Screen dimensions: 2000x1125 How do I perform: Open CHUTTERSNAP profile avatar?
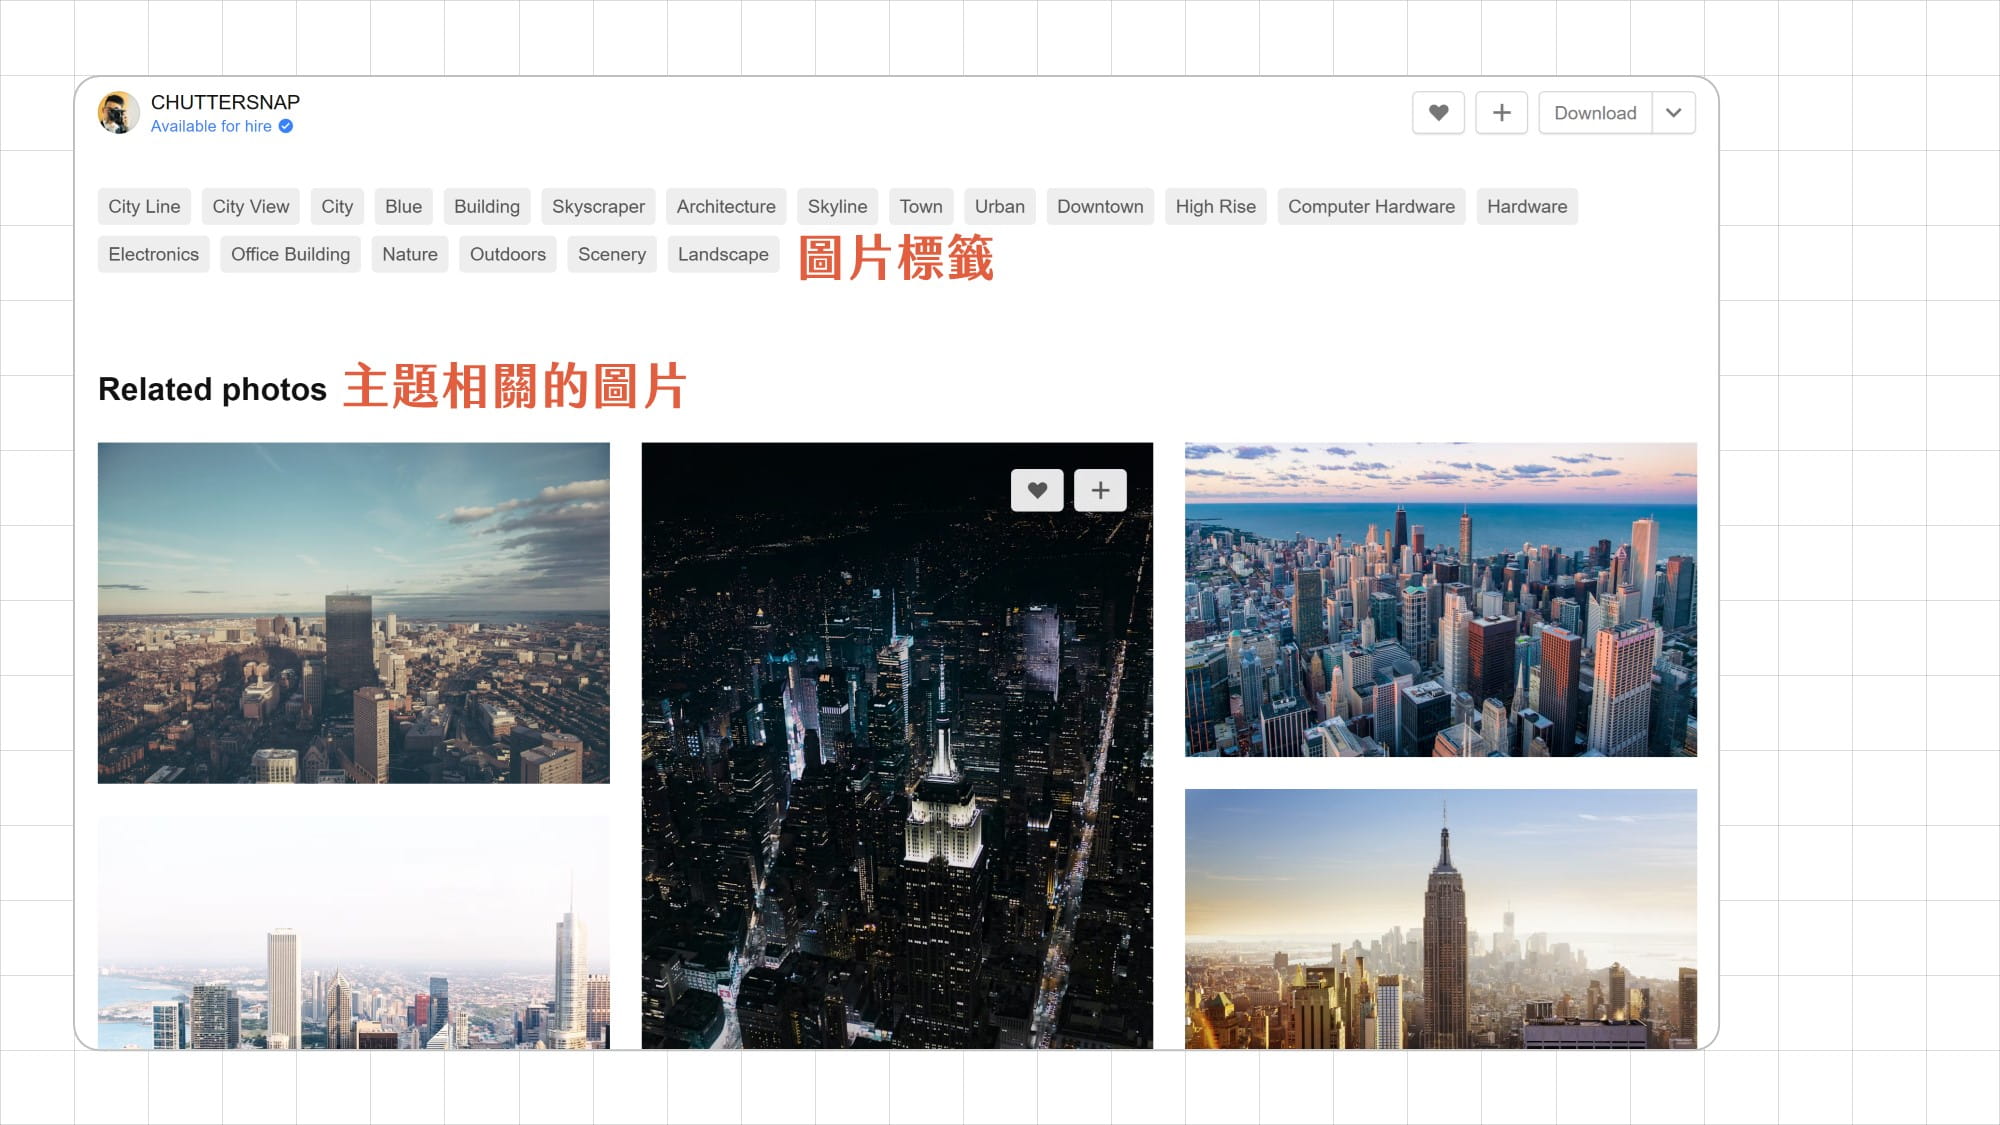point(119,113)
